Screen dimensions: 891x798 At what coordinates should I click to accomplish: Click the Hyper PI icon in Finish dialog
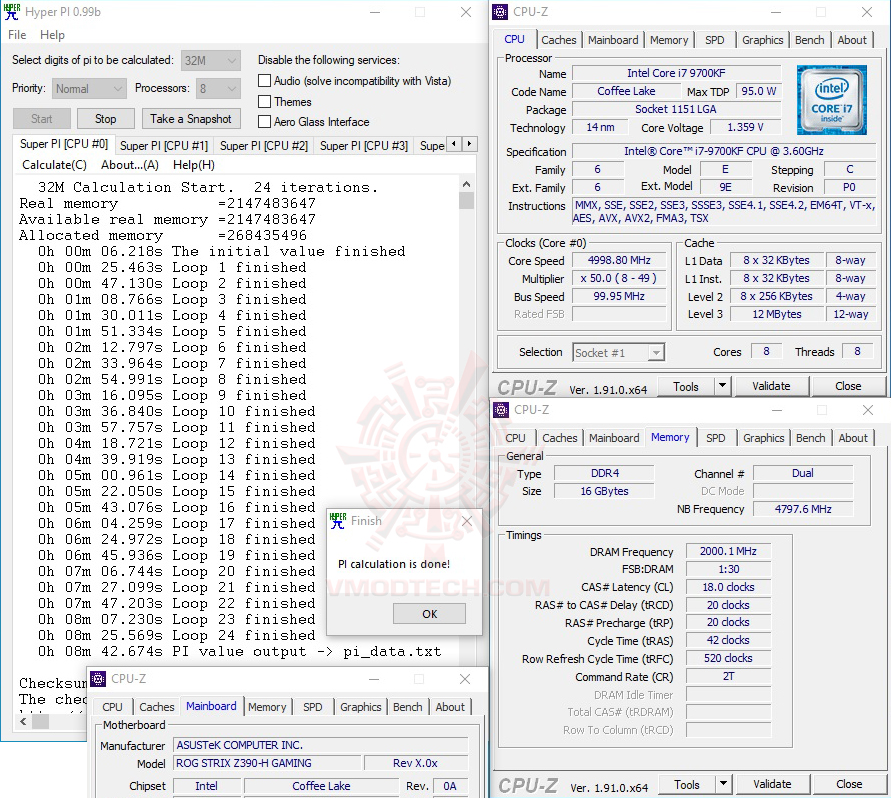(x=338, y=521)
